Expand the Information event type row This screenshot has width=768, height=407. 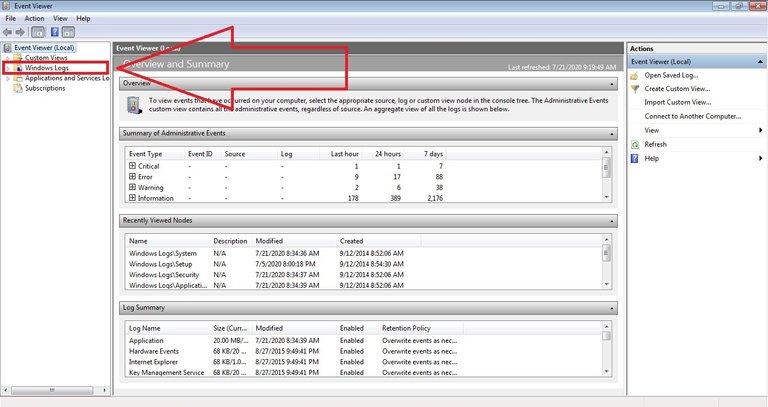click(x=132, y=198)
